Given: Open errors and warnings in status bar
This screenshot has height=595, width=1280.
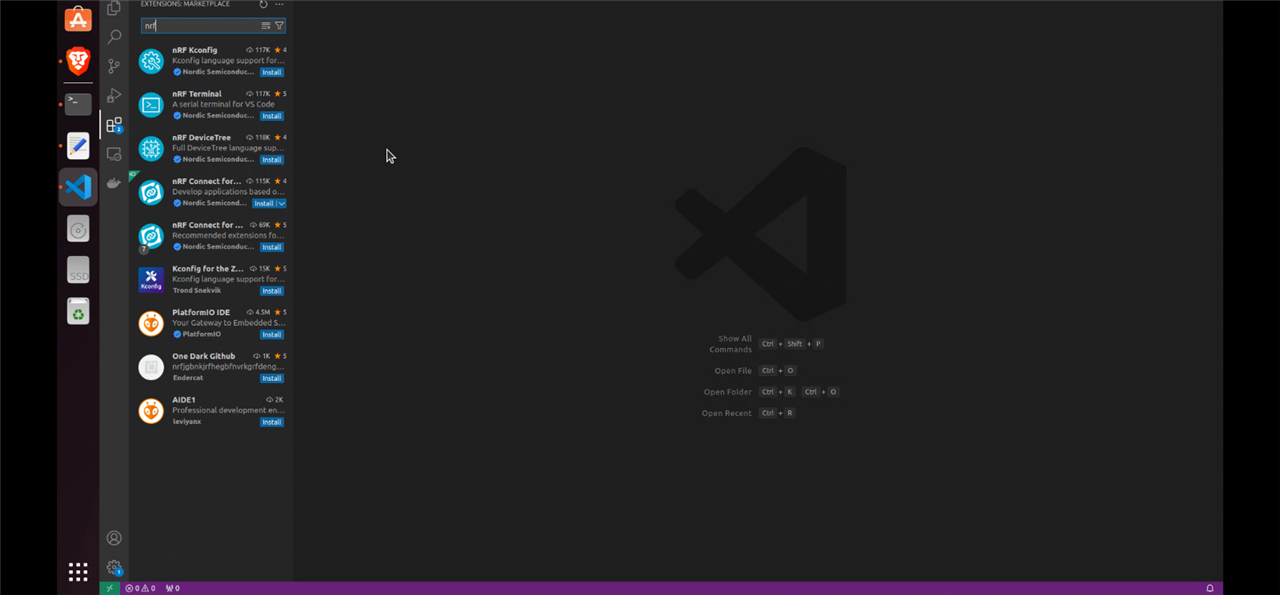Looking at the screenshot, I should tap(140, 588).
